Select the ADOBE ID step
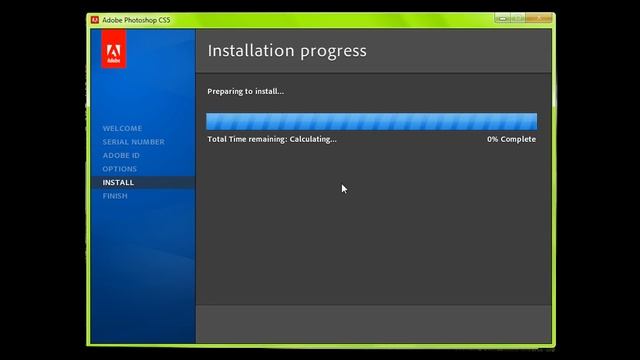The height and width of the screenshot is (360, 640). coord(121,155)
